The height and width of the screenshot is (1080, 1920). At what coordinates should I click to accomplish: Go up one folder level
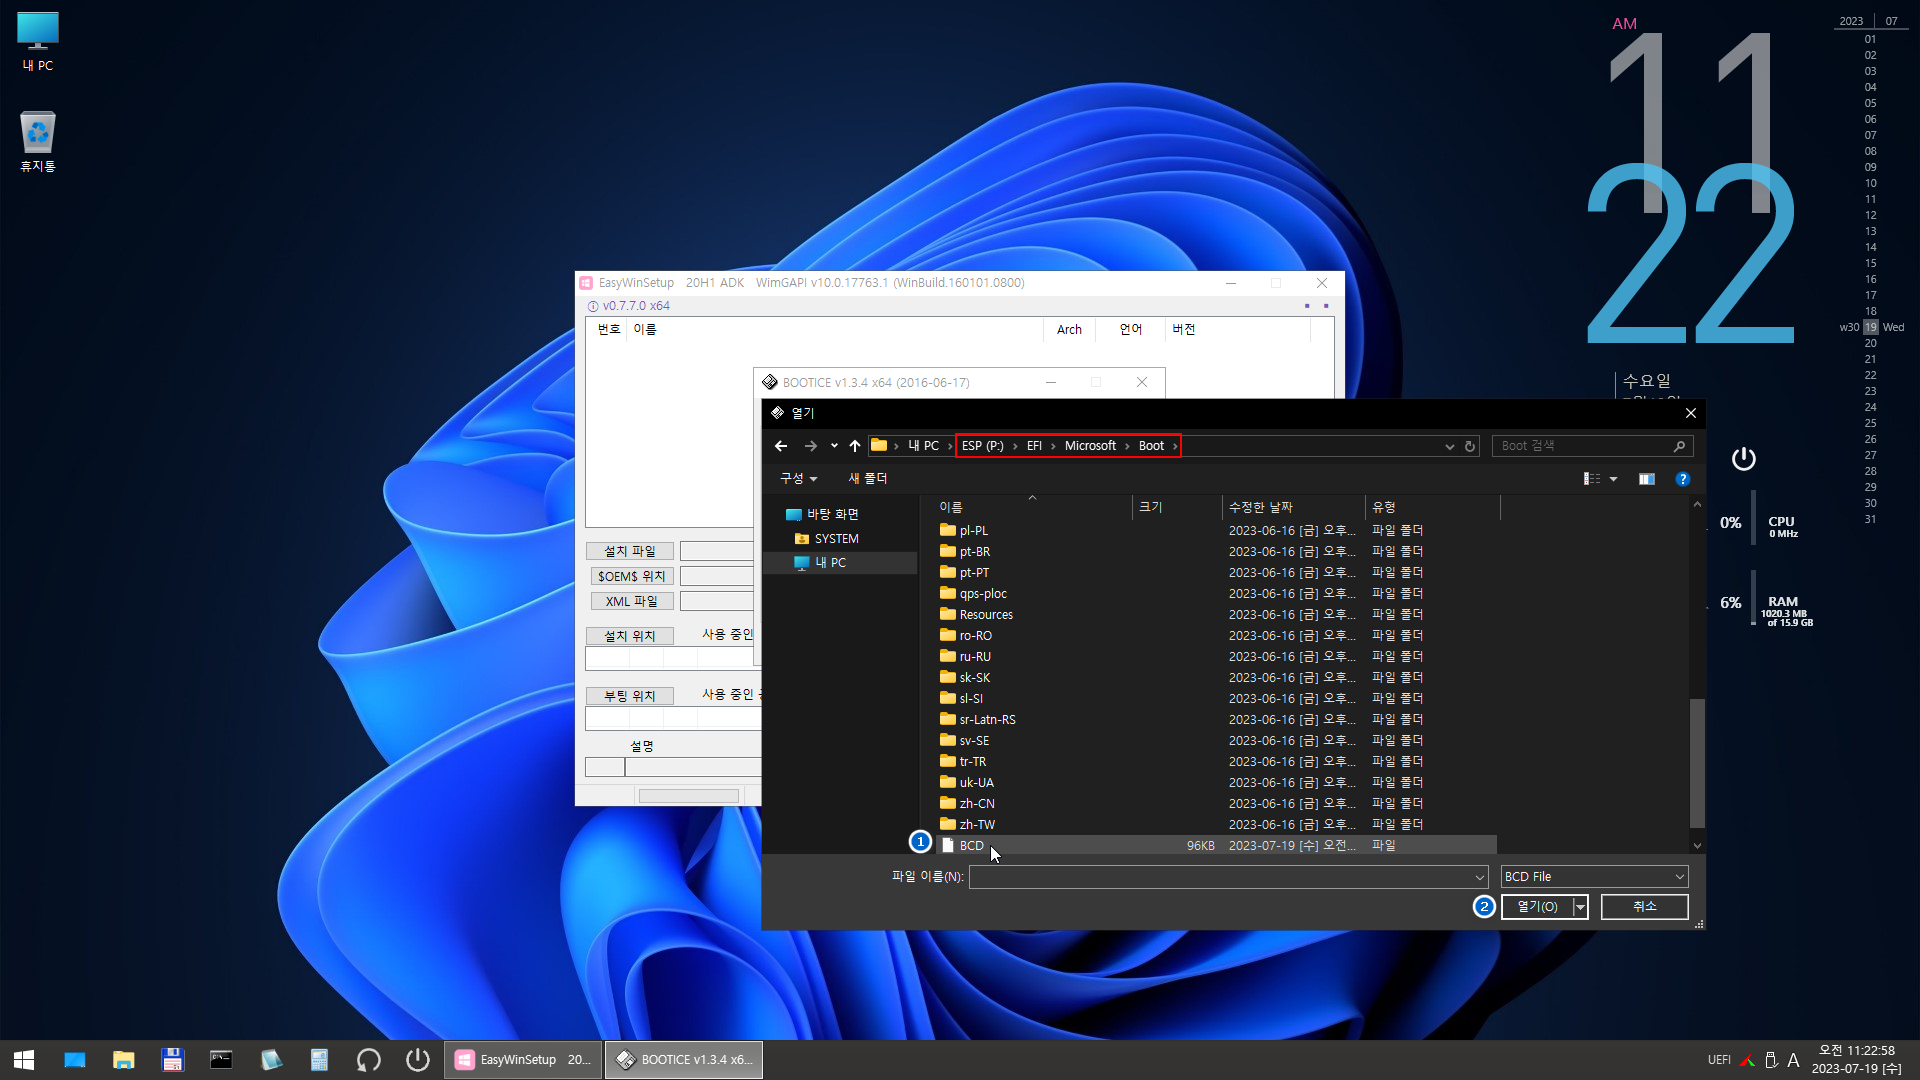(x=855, y=446)
